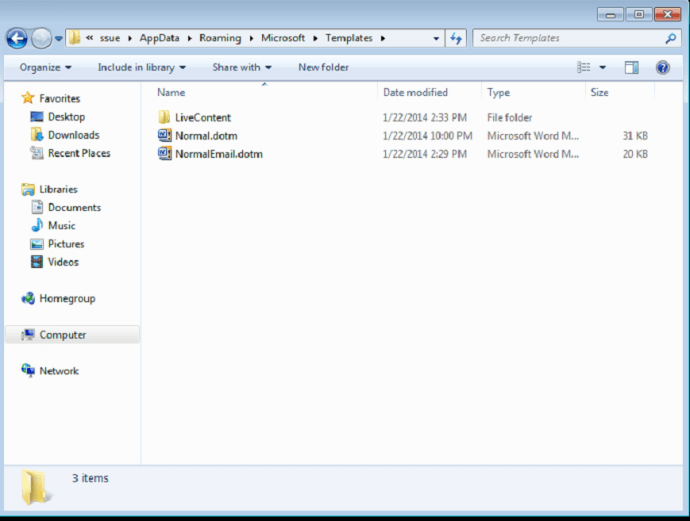Open the Organize dropdown menu
This screenshot has height=521, width=690.
pyautogui.click(x=45, y=68)
